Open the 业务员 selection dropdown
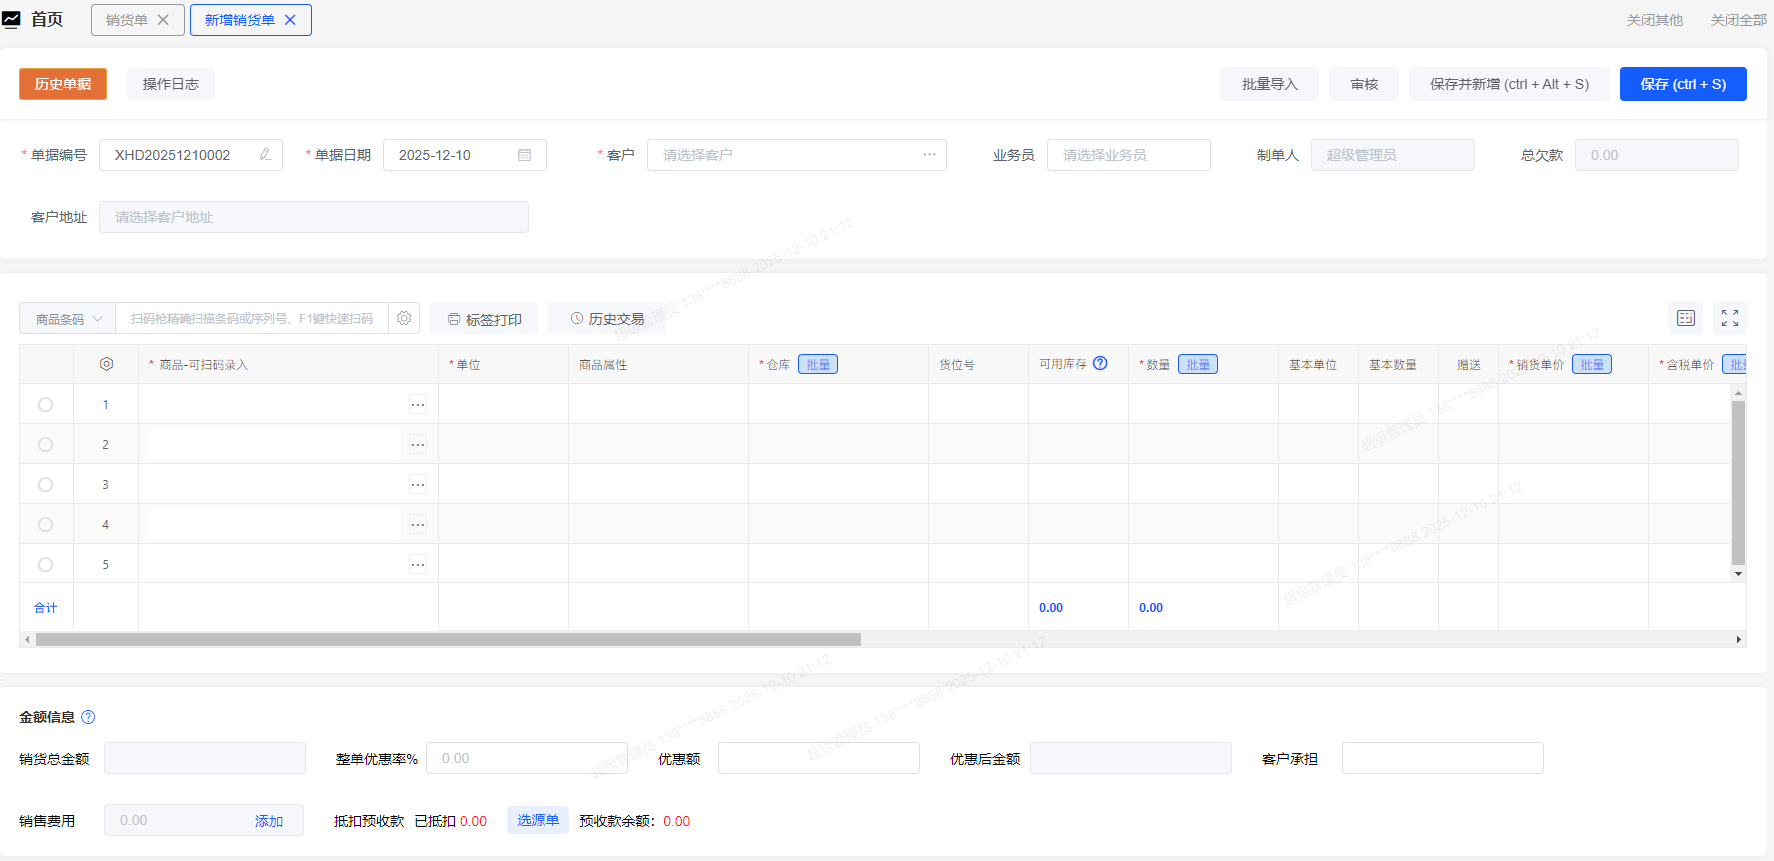The image size is (1774, 861). 1128,155
